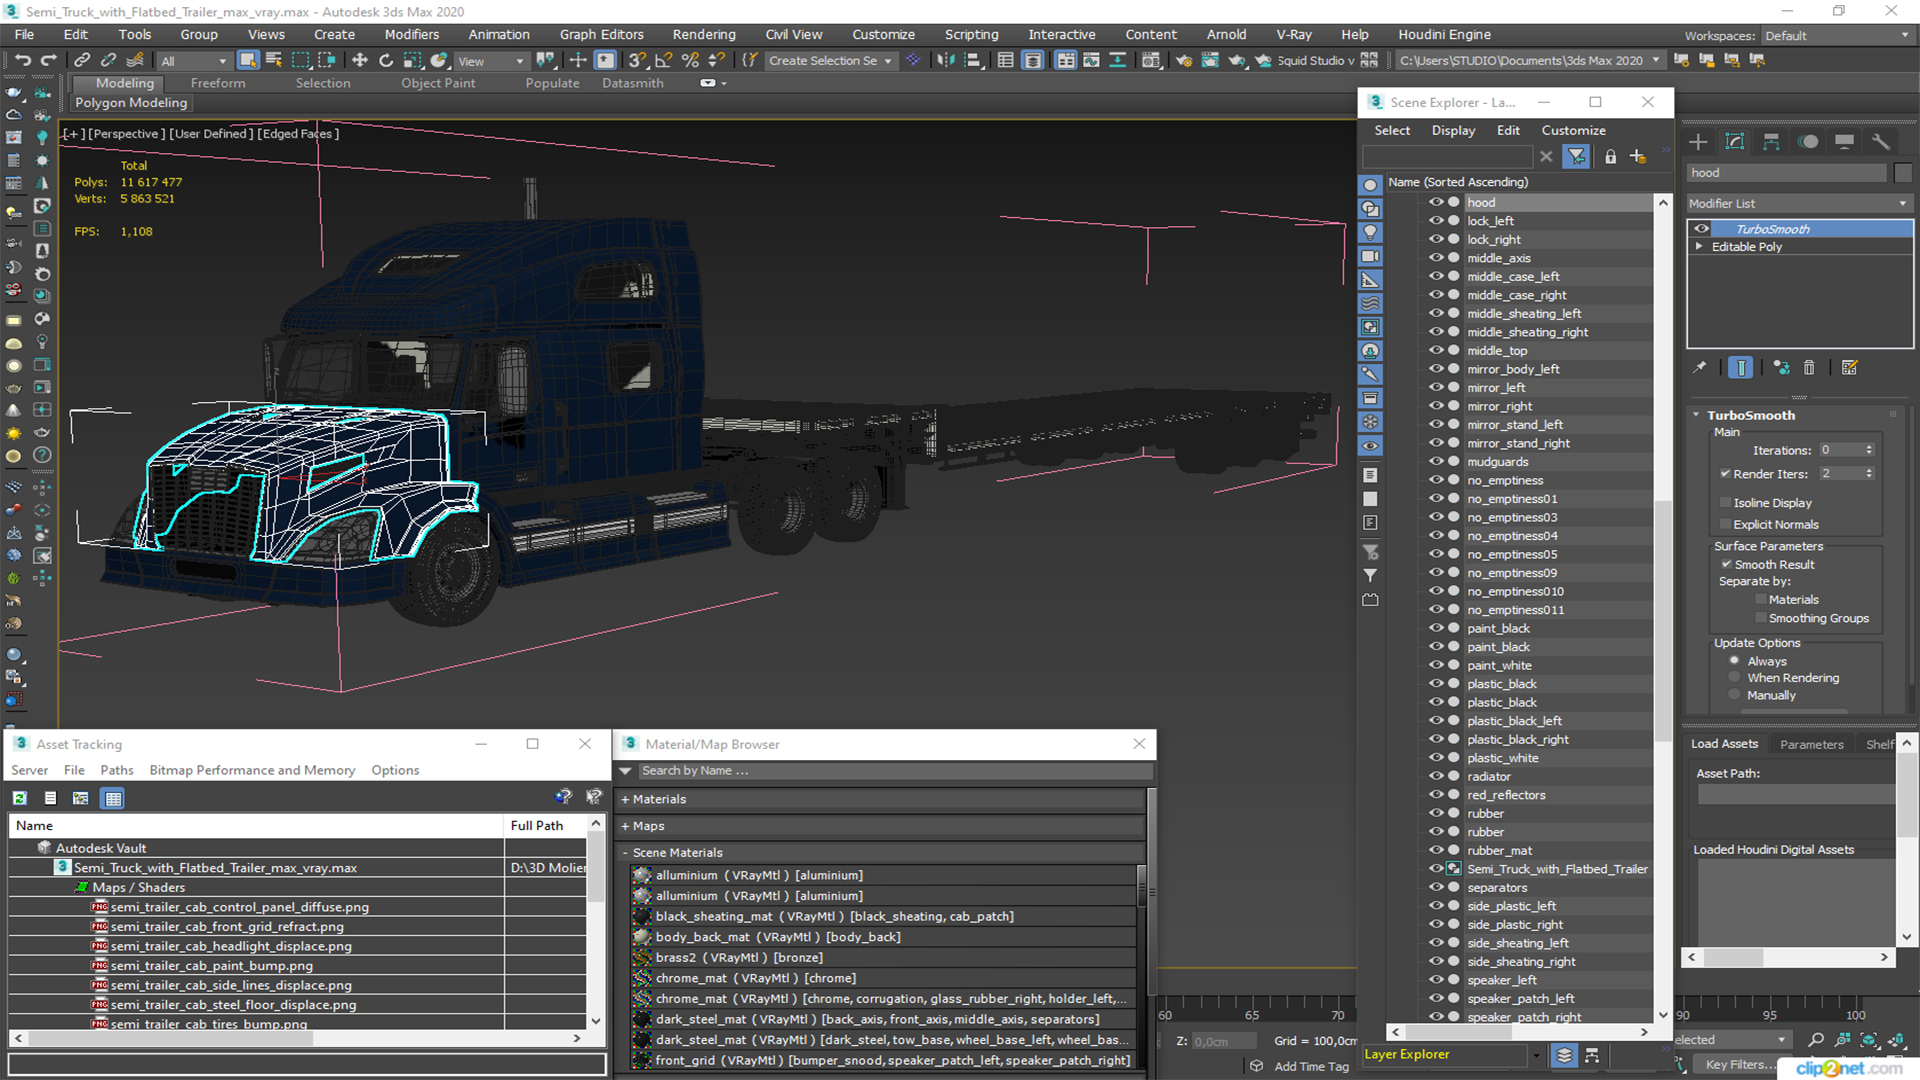Open the Modify tab in command panel
The image size is (1920, 1080).
tap(1735, 142)
